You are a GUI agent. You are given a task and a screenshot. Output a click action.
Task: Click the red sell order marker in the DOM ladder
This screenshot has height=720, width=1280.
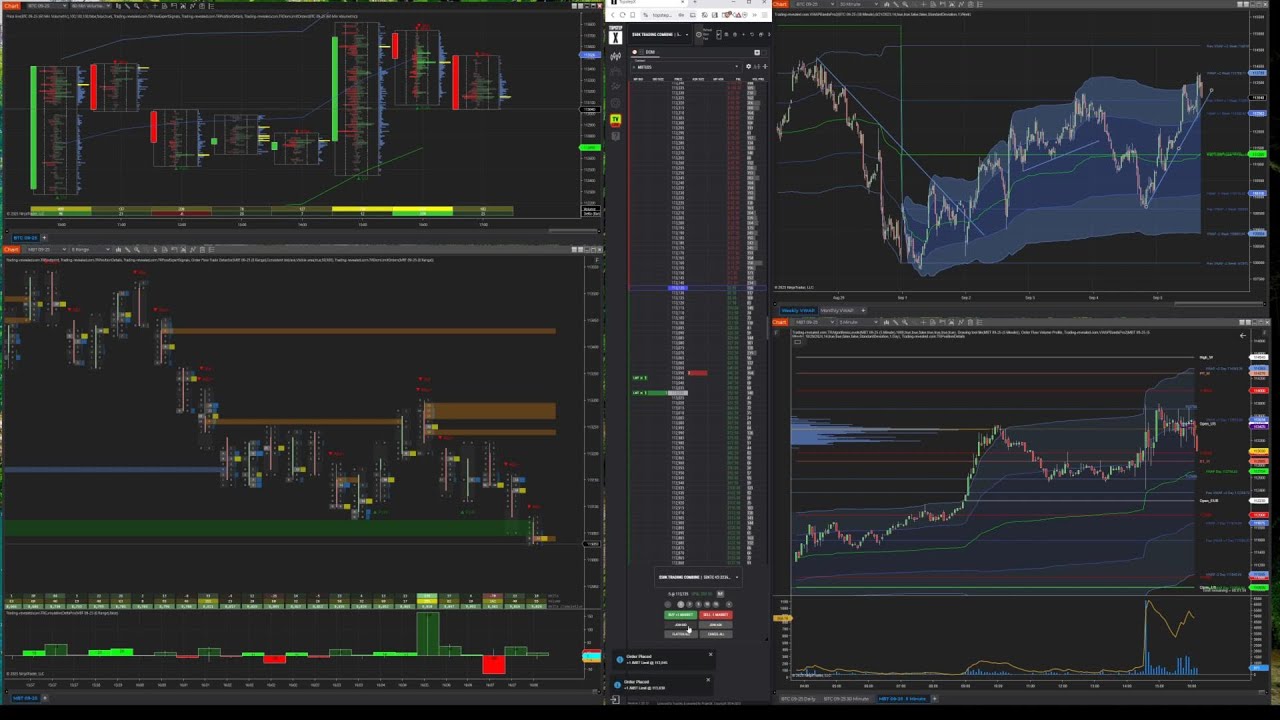coord(697,373)
